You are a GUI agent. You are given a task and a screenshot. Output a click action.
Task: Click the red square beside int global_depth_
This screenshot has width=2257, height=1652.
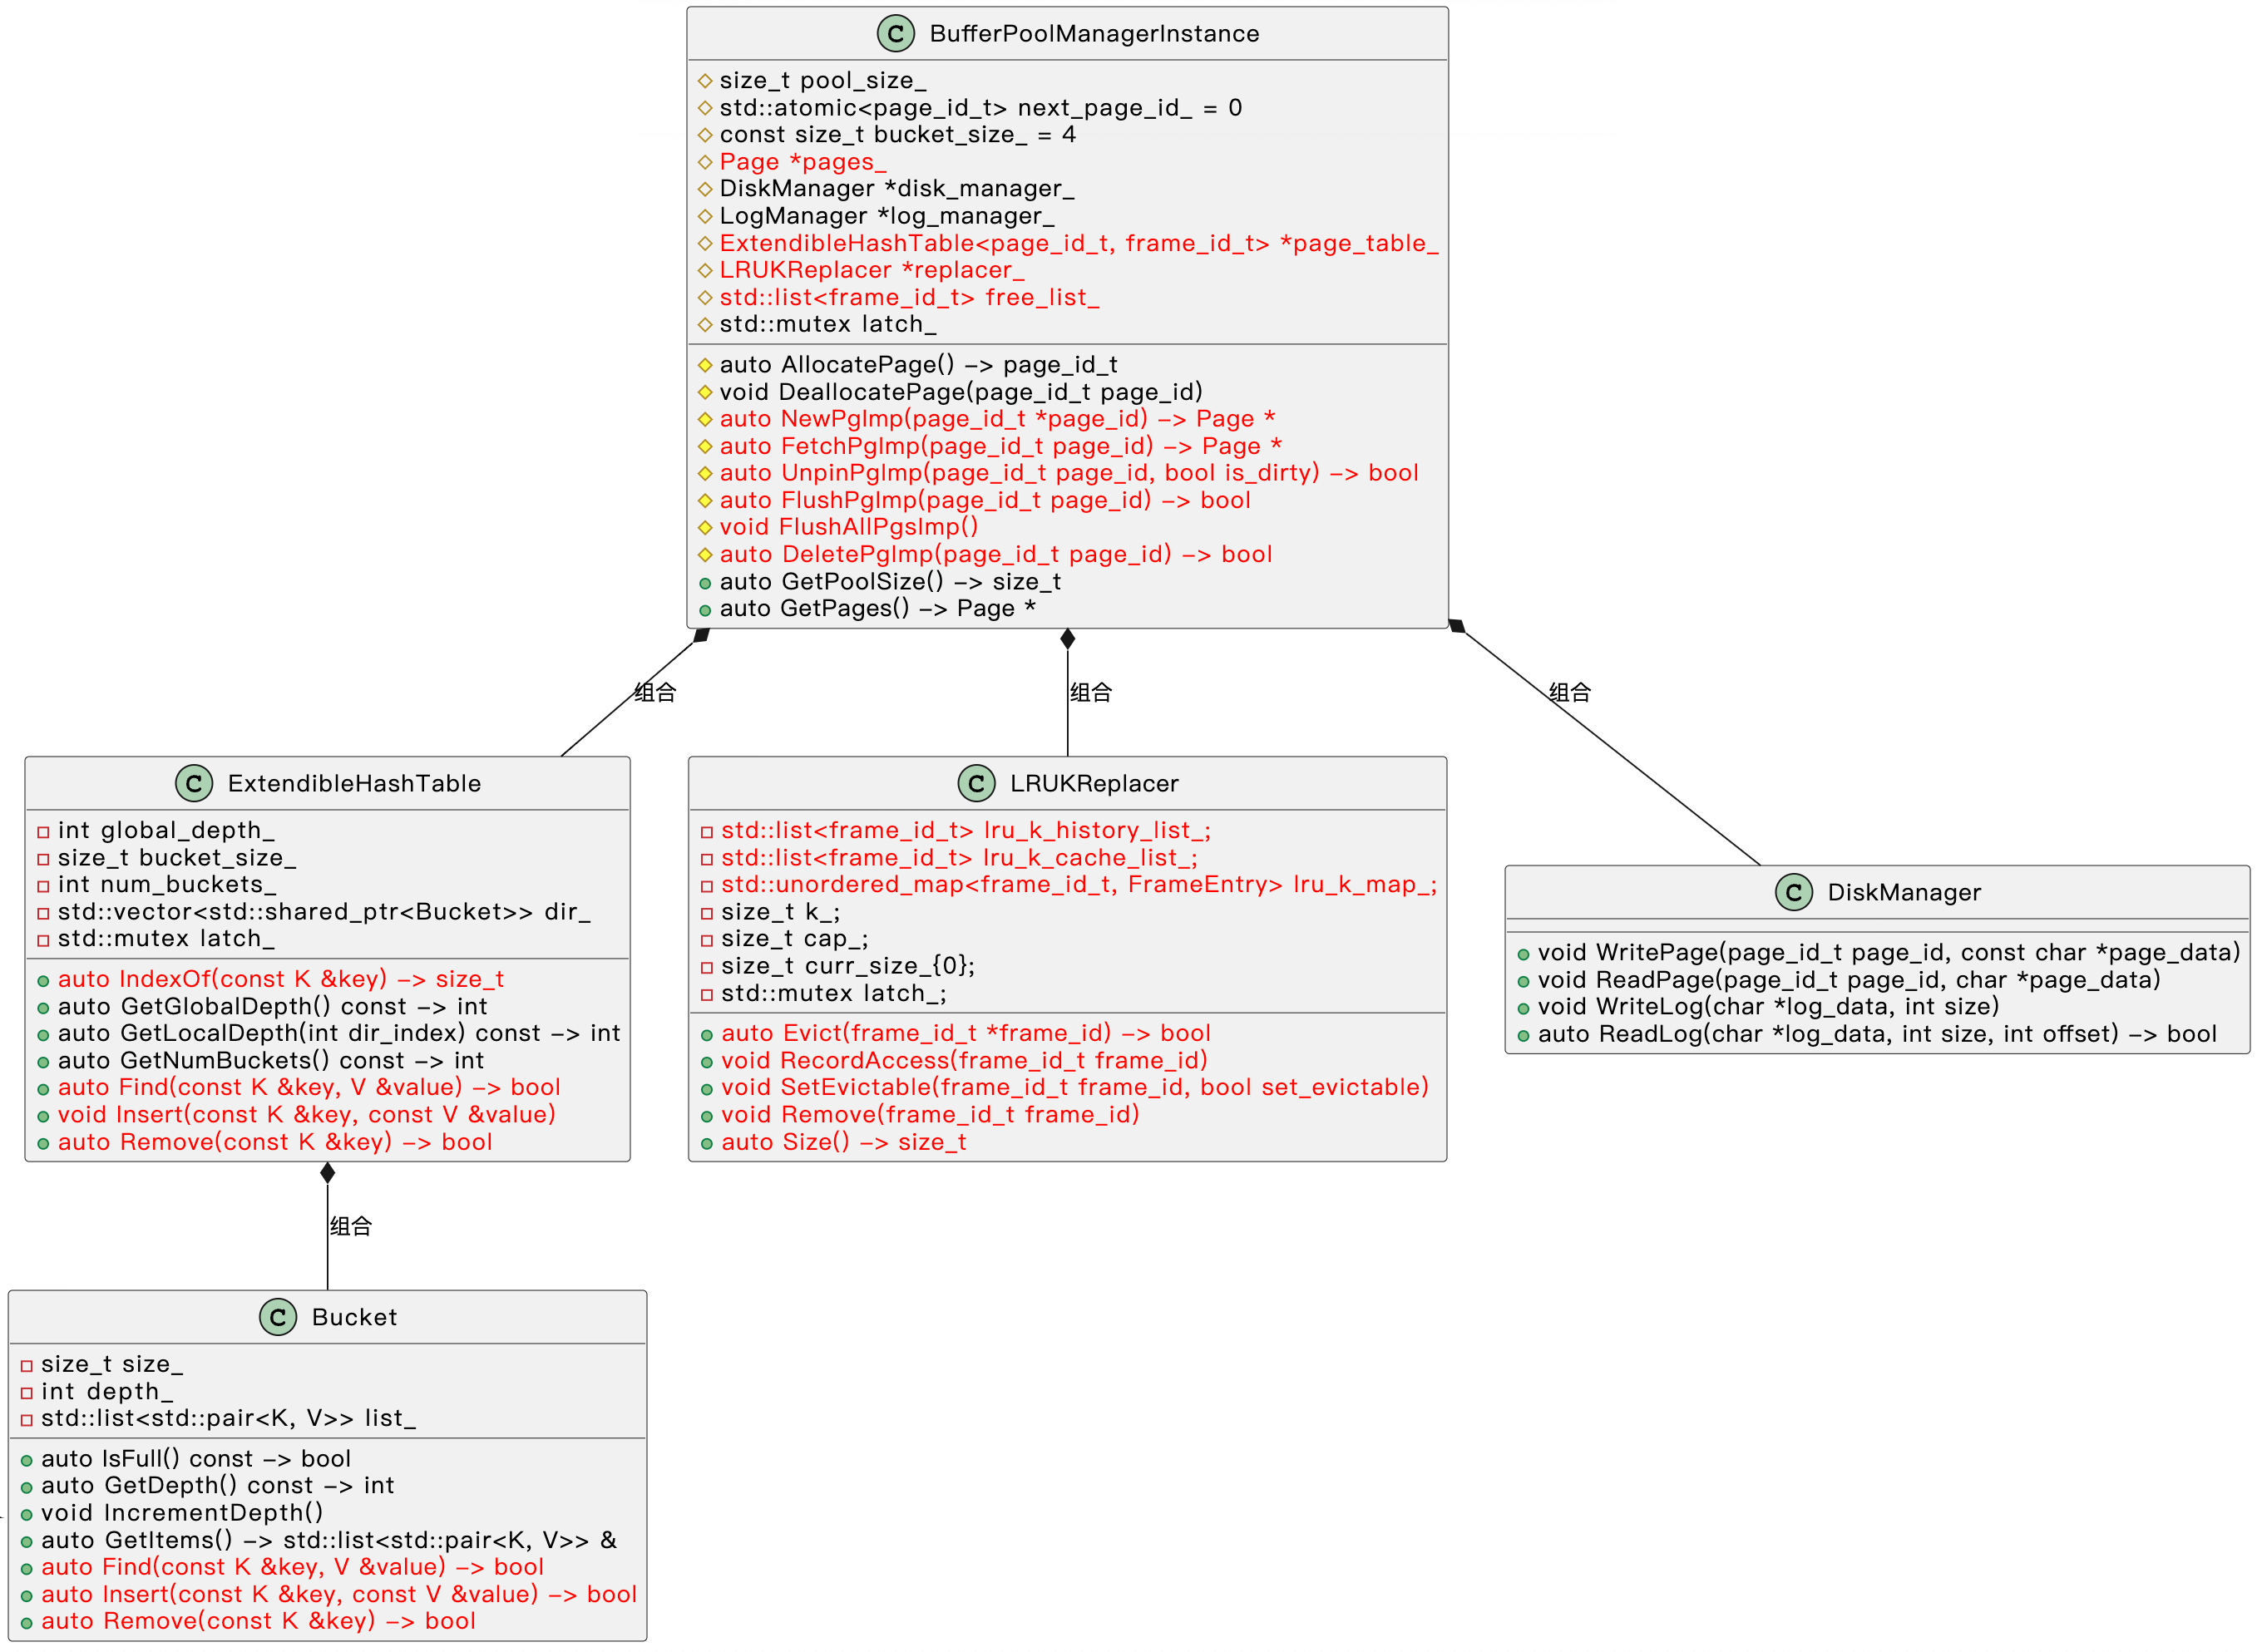tap(43, 832)
